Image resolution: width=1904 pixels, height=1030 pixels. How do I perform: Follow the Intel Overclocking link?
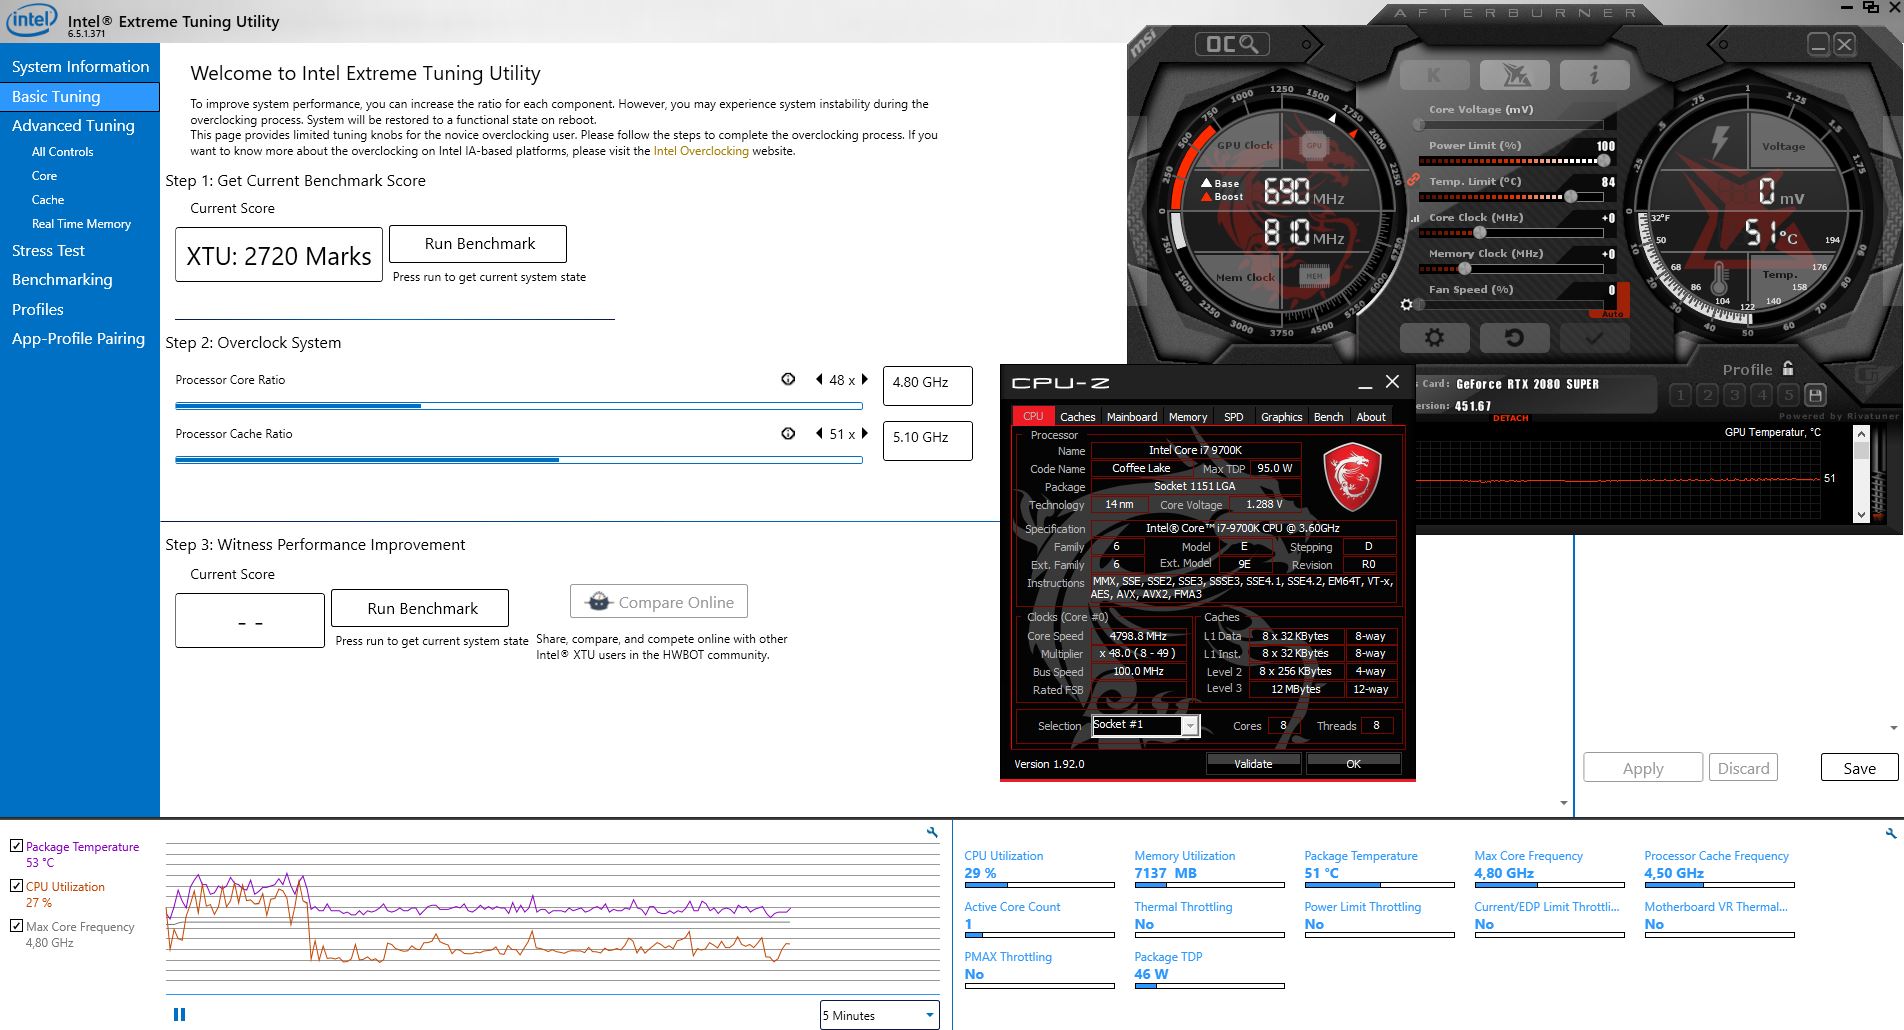701,151
